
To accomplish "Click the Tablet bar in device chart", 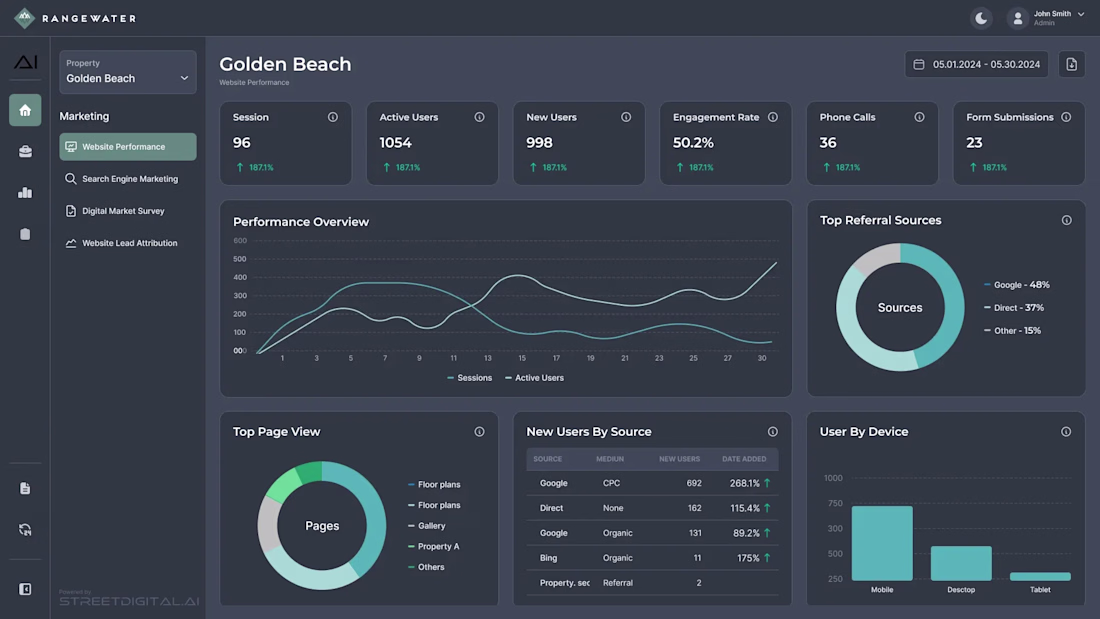I will click(1040, 576).
